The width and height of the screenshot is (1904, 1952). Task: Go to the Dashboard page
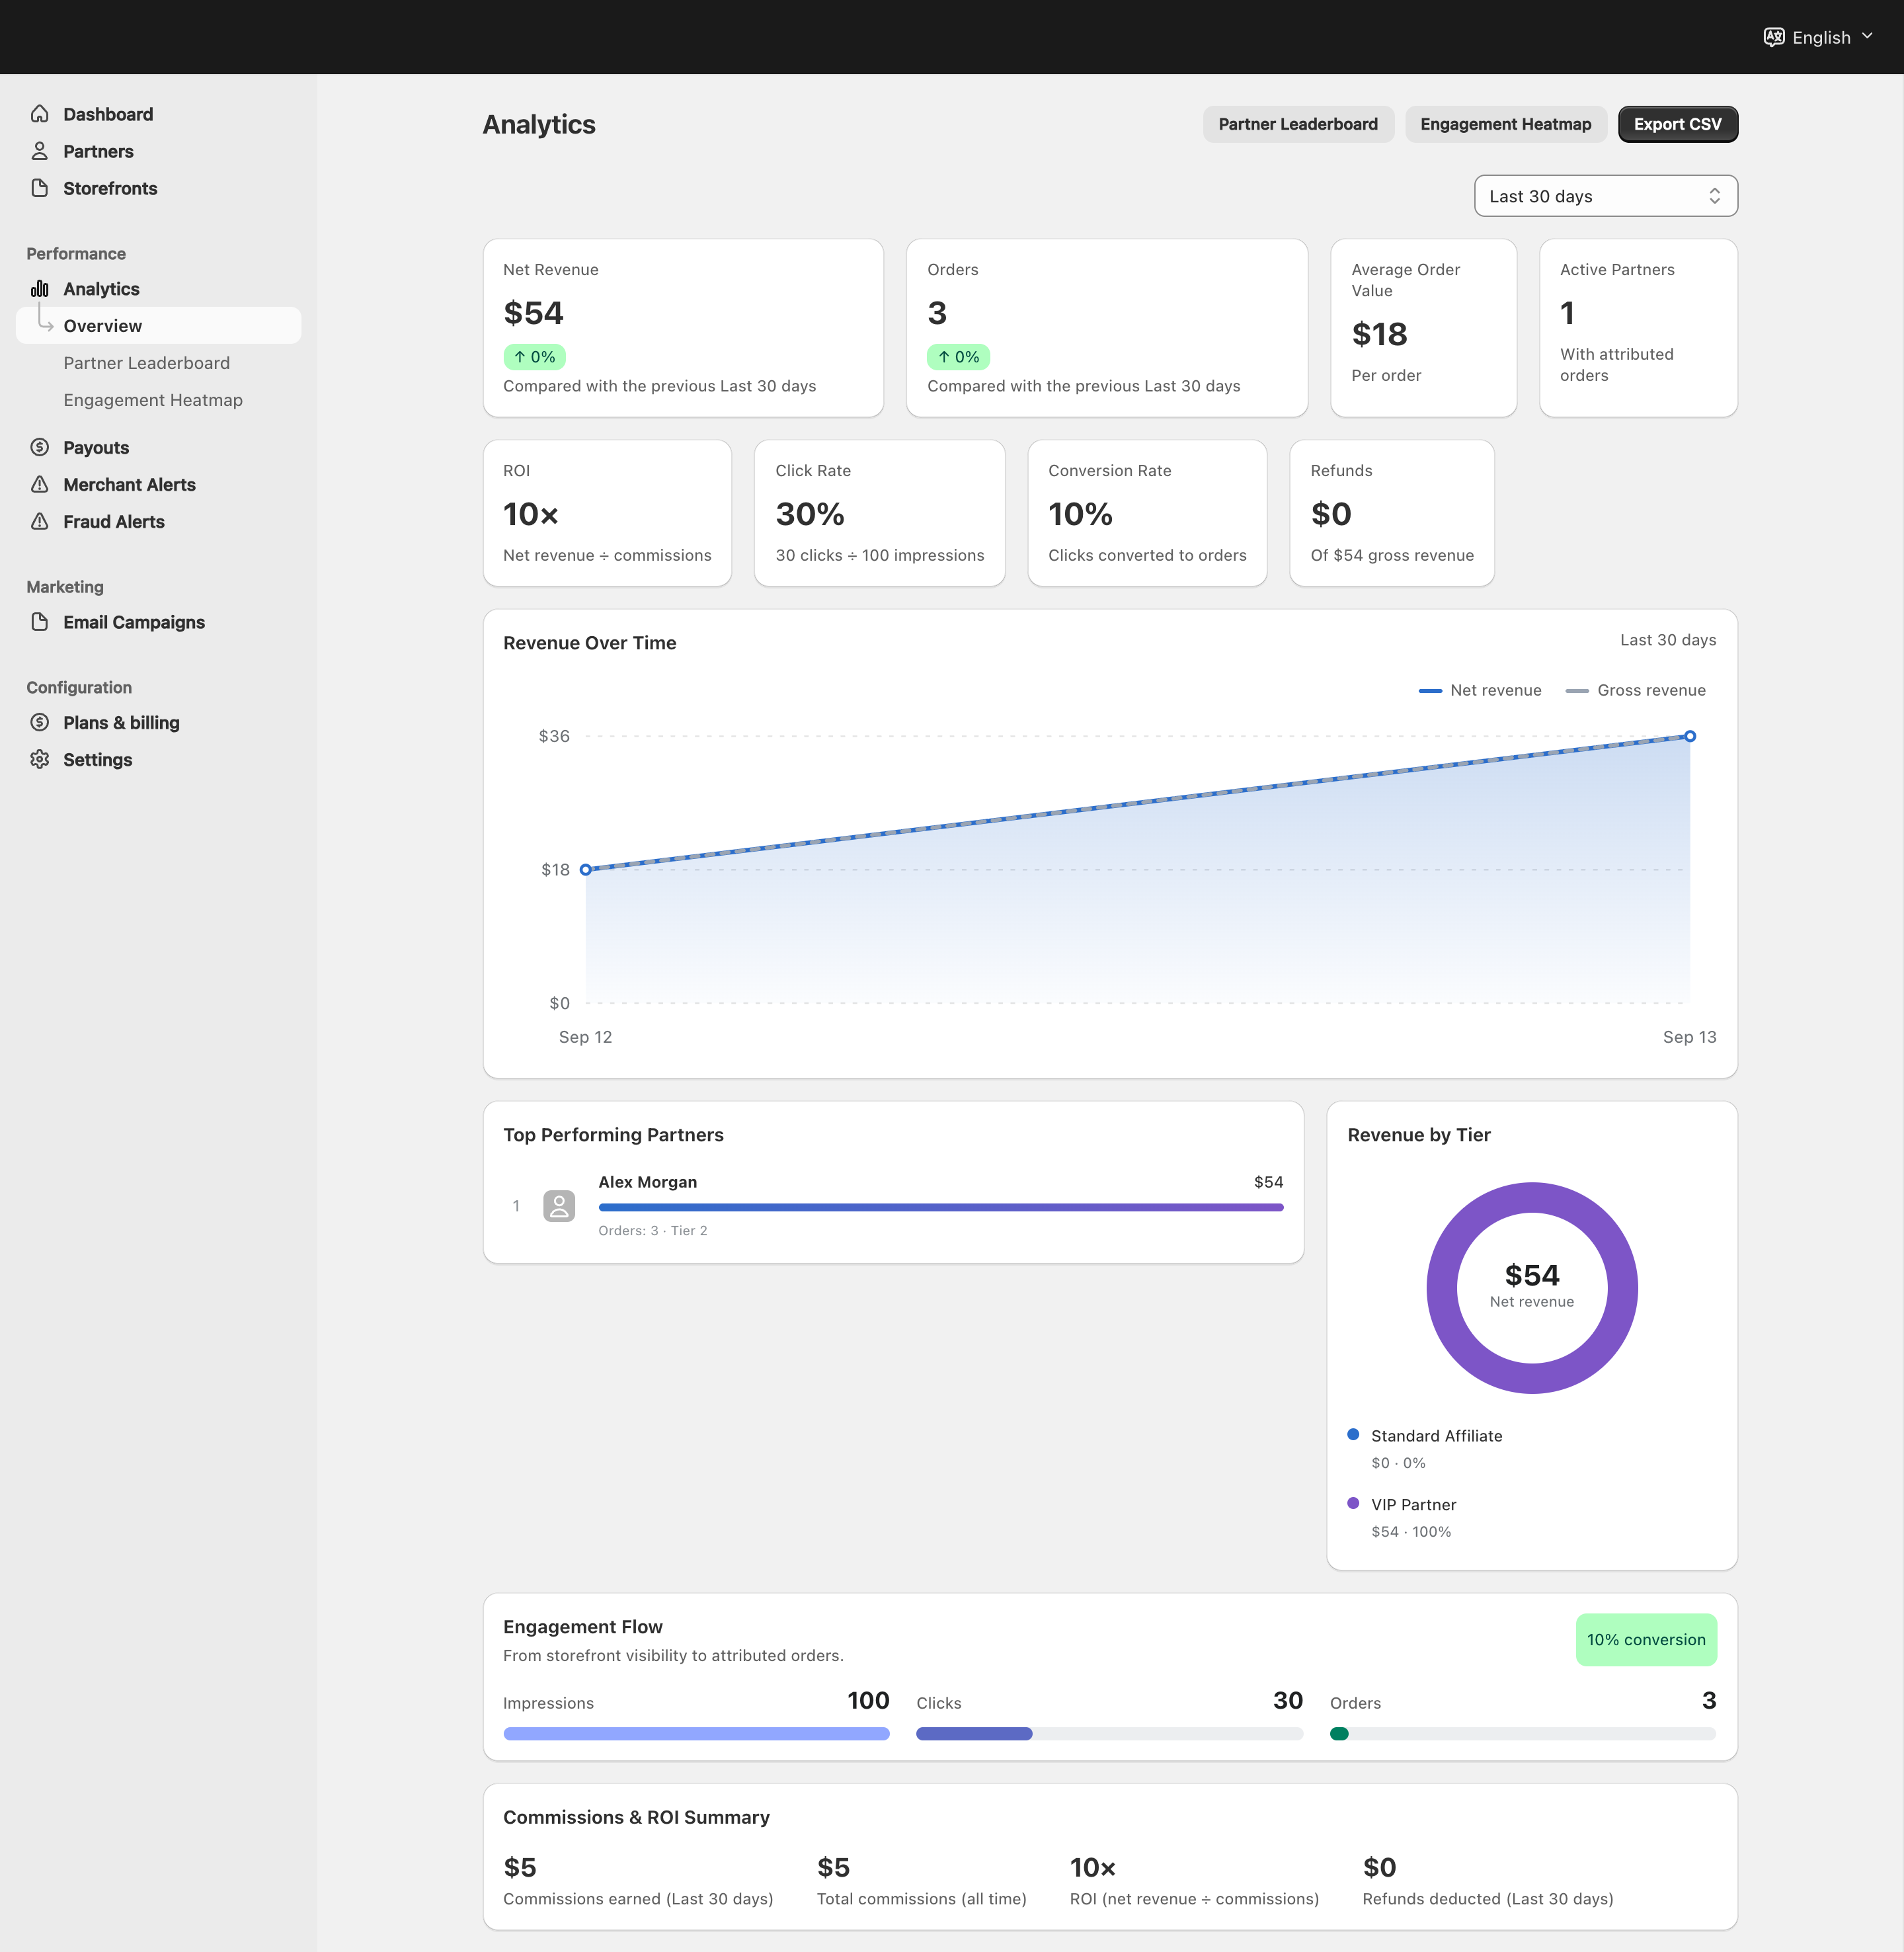click(x=108, y=114)
